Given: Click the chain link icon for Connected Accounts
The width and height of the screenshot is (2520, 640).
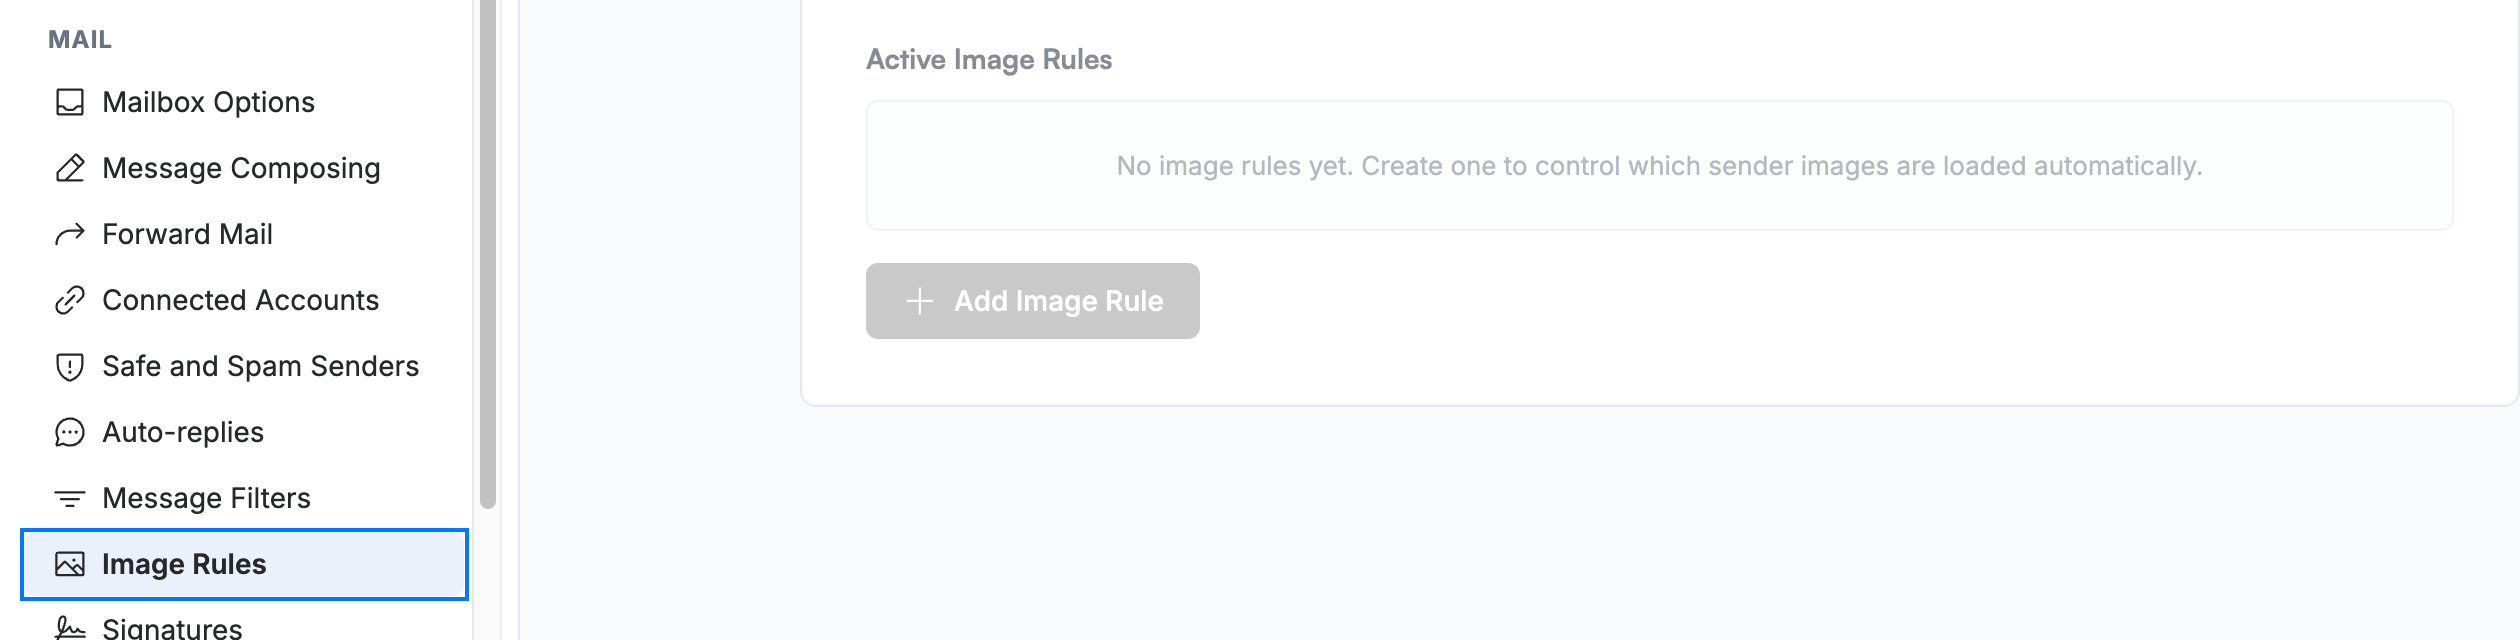Looking at the screenshot, I should [x=70, y=300].
